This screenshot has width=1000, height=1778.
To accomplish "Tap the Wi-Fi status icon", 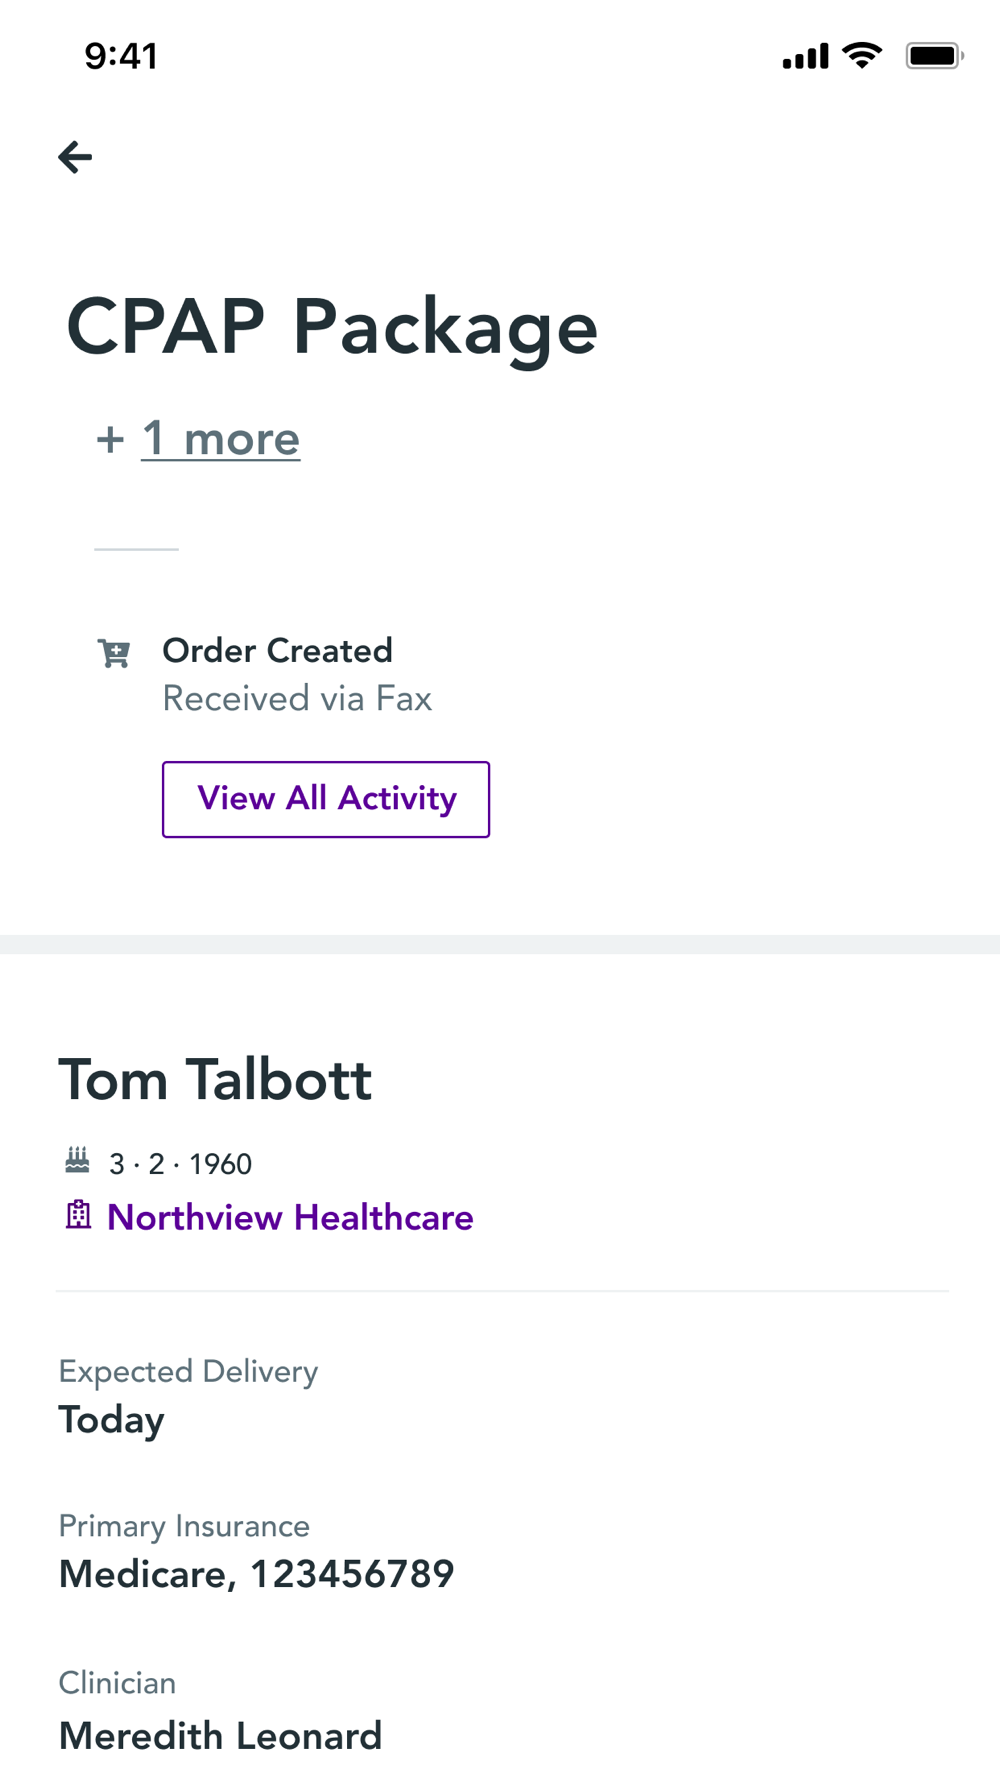I will (x=861, y=55).
